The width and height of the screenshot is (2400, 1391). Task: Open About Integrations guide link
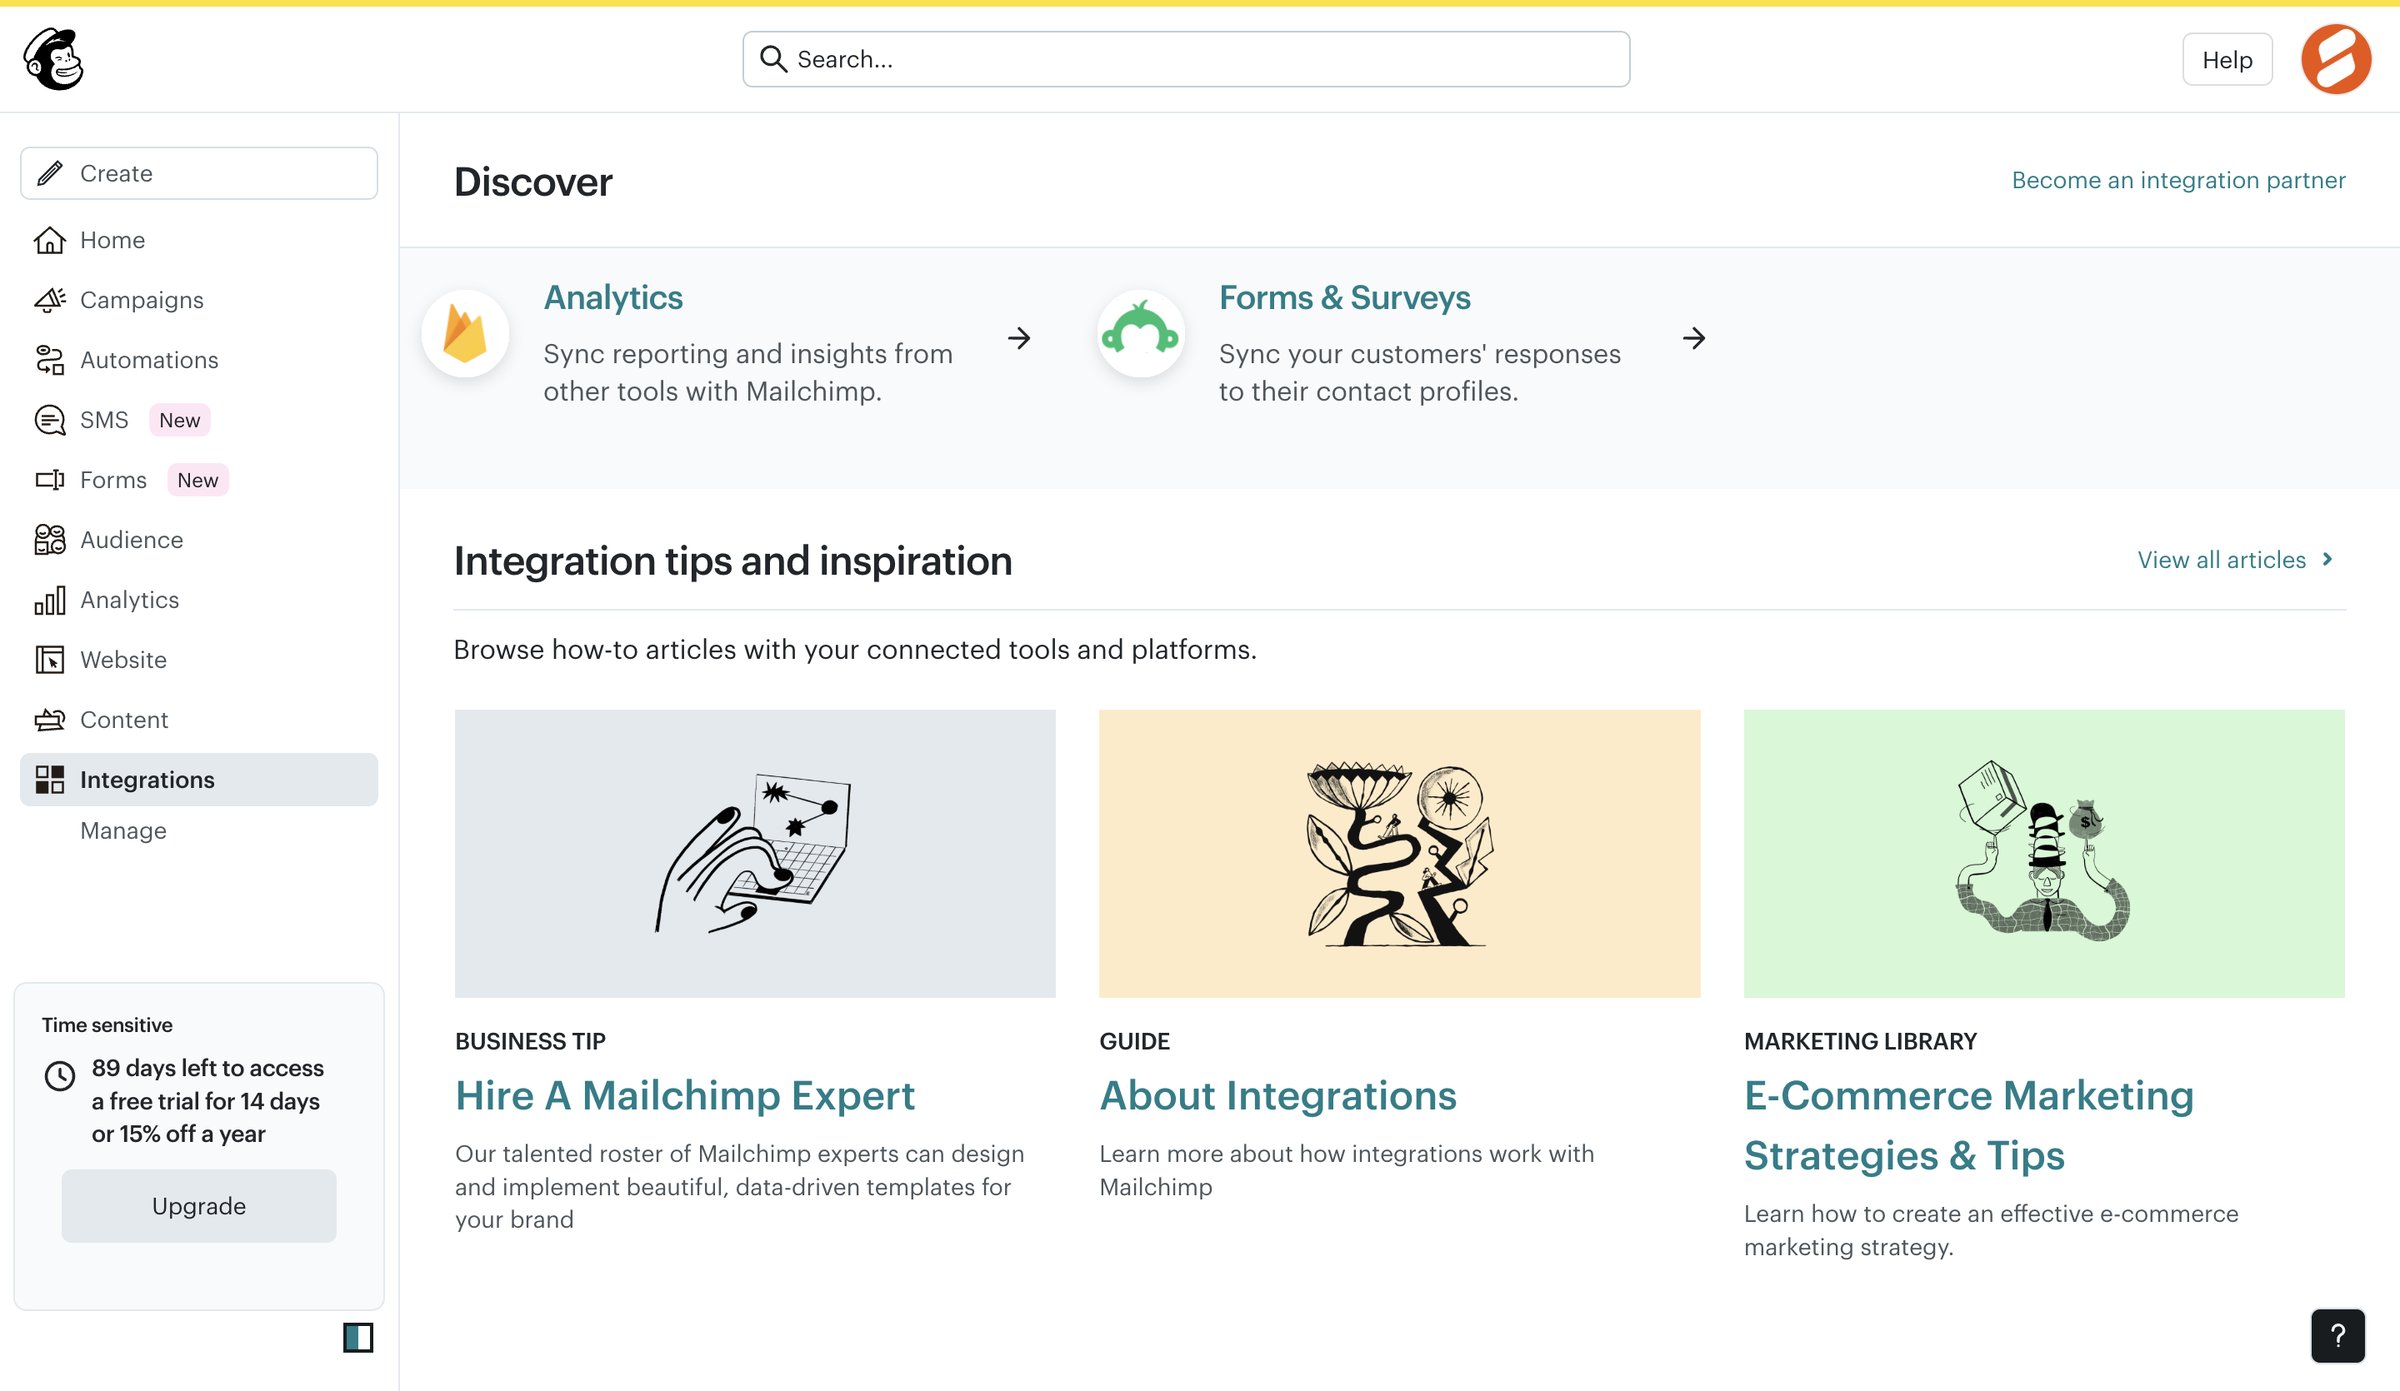click(1278, 1095)
